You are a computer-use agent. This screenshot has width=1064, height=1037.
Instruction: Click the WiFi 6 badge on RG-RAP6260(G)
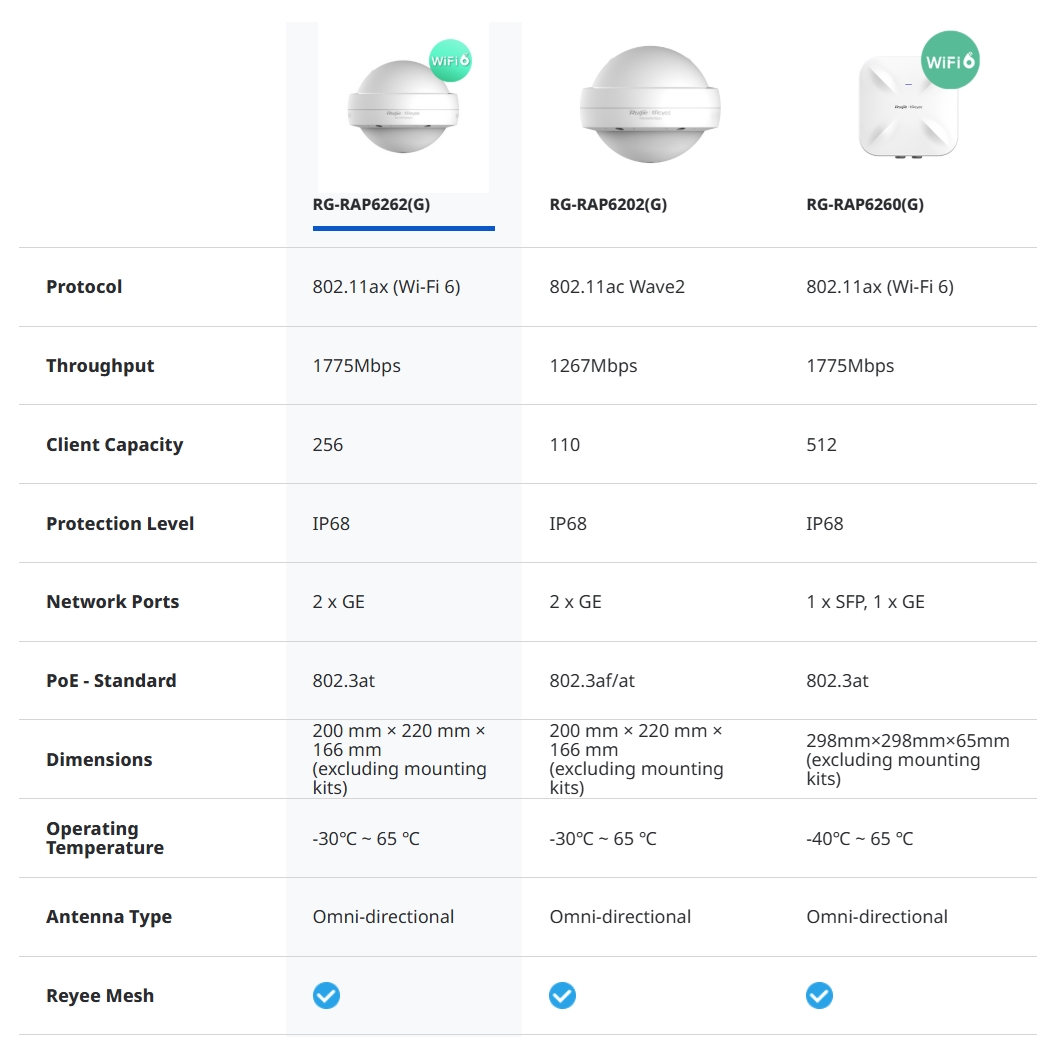point(949,60)
